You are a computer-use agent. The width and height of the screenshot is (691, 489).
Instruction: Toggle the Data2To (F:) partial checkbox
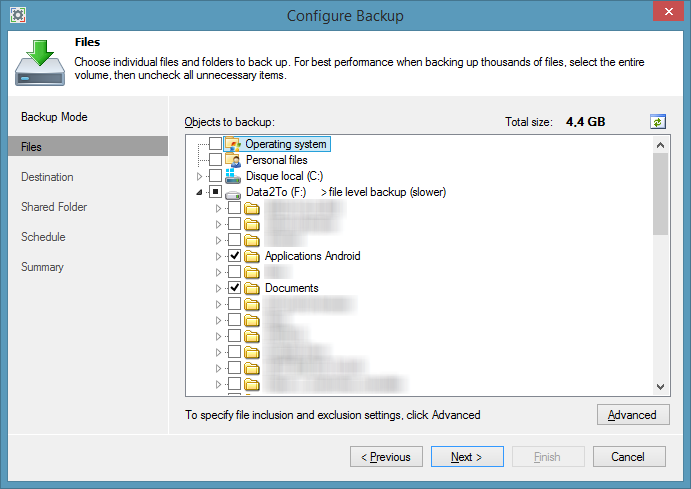pyautogui.click(x=215, y=192)
